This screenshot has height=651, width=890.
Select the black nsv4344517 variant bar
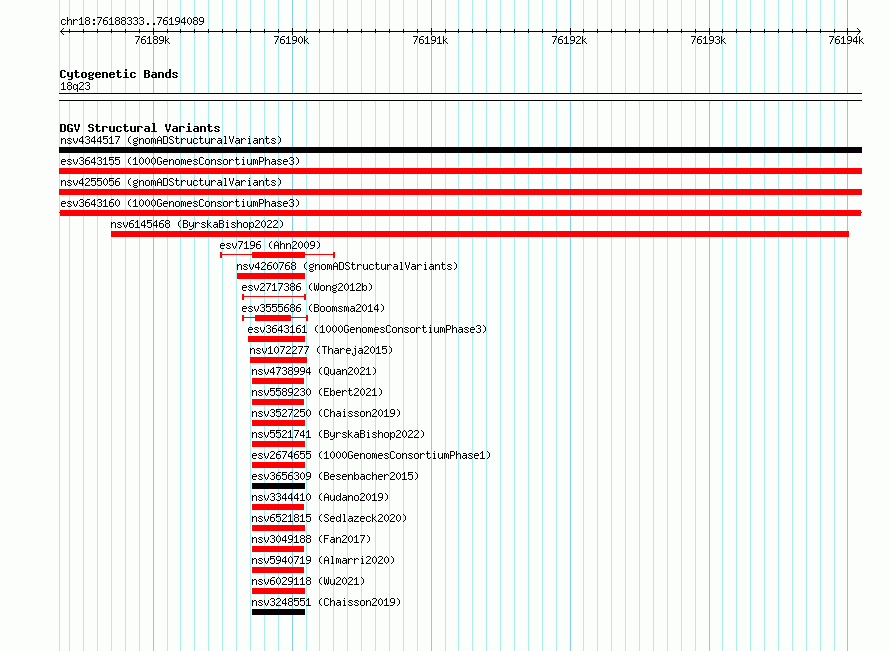(460, 150)
